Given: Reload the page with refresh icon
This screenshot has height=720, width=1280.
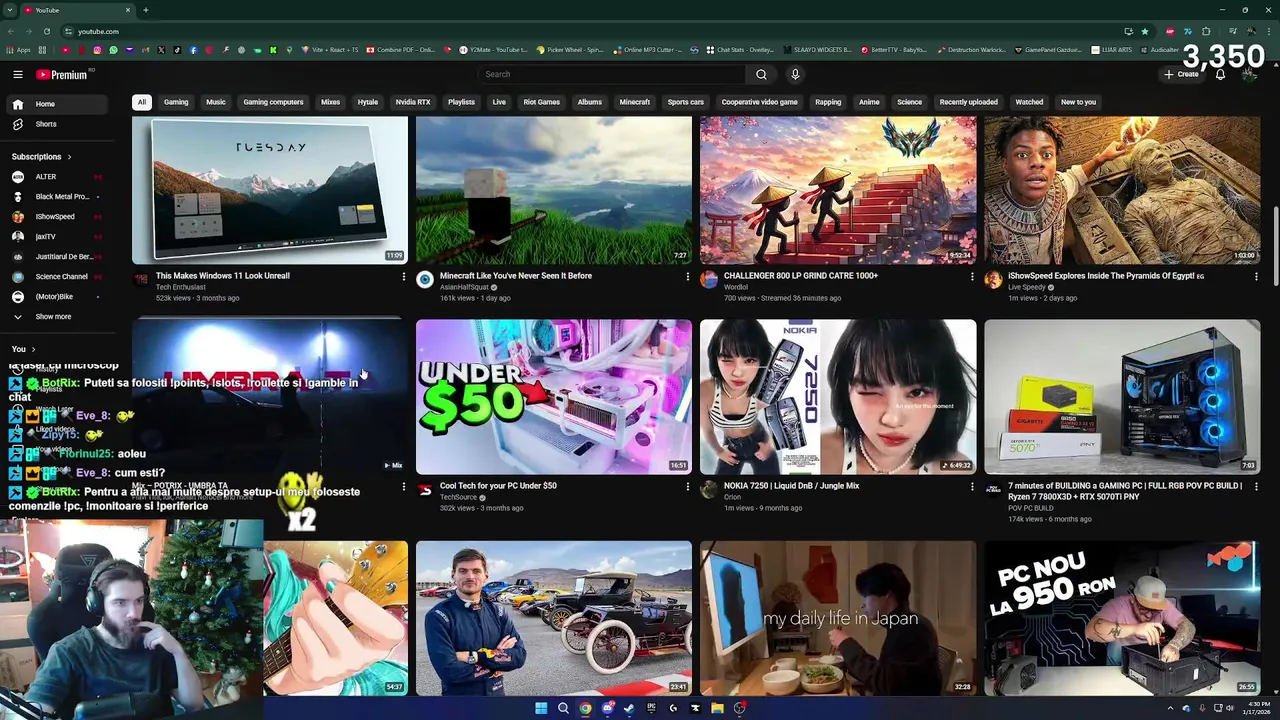Looking at the screenshot, I should pyautogui.click(x=46, y=31).
